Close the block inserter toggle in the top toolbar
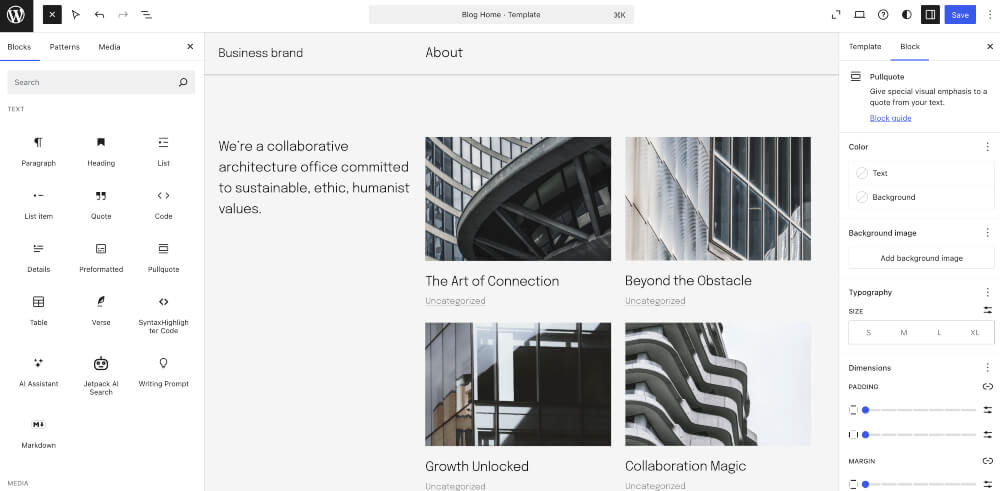The height and width of the screenshot is (491, 1000). point(52,15)
